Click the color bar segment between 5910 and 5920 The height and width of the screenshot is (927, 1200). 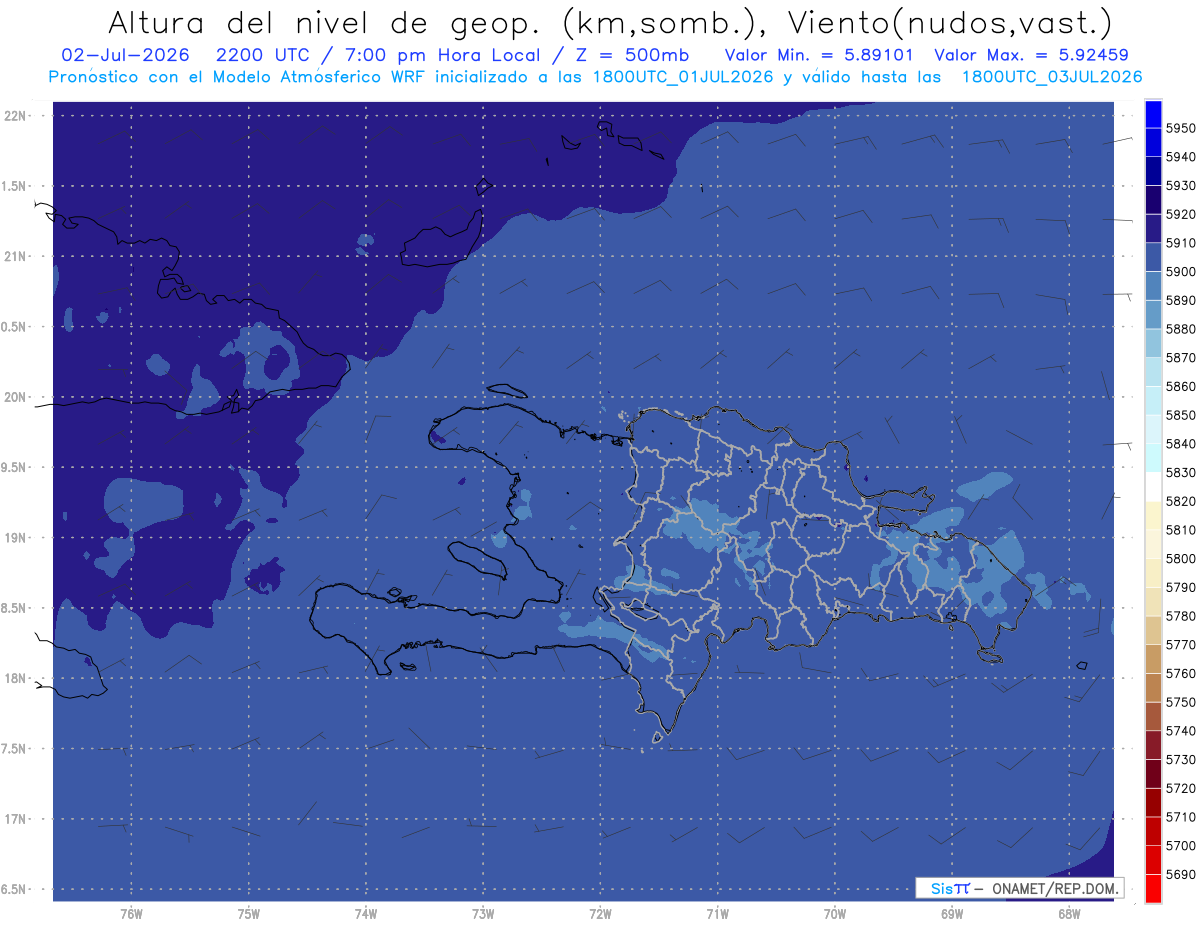click(x=1153, y=228)
